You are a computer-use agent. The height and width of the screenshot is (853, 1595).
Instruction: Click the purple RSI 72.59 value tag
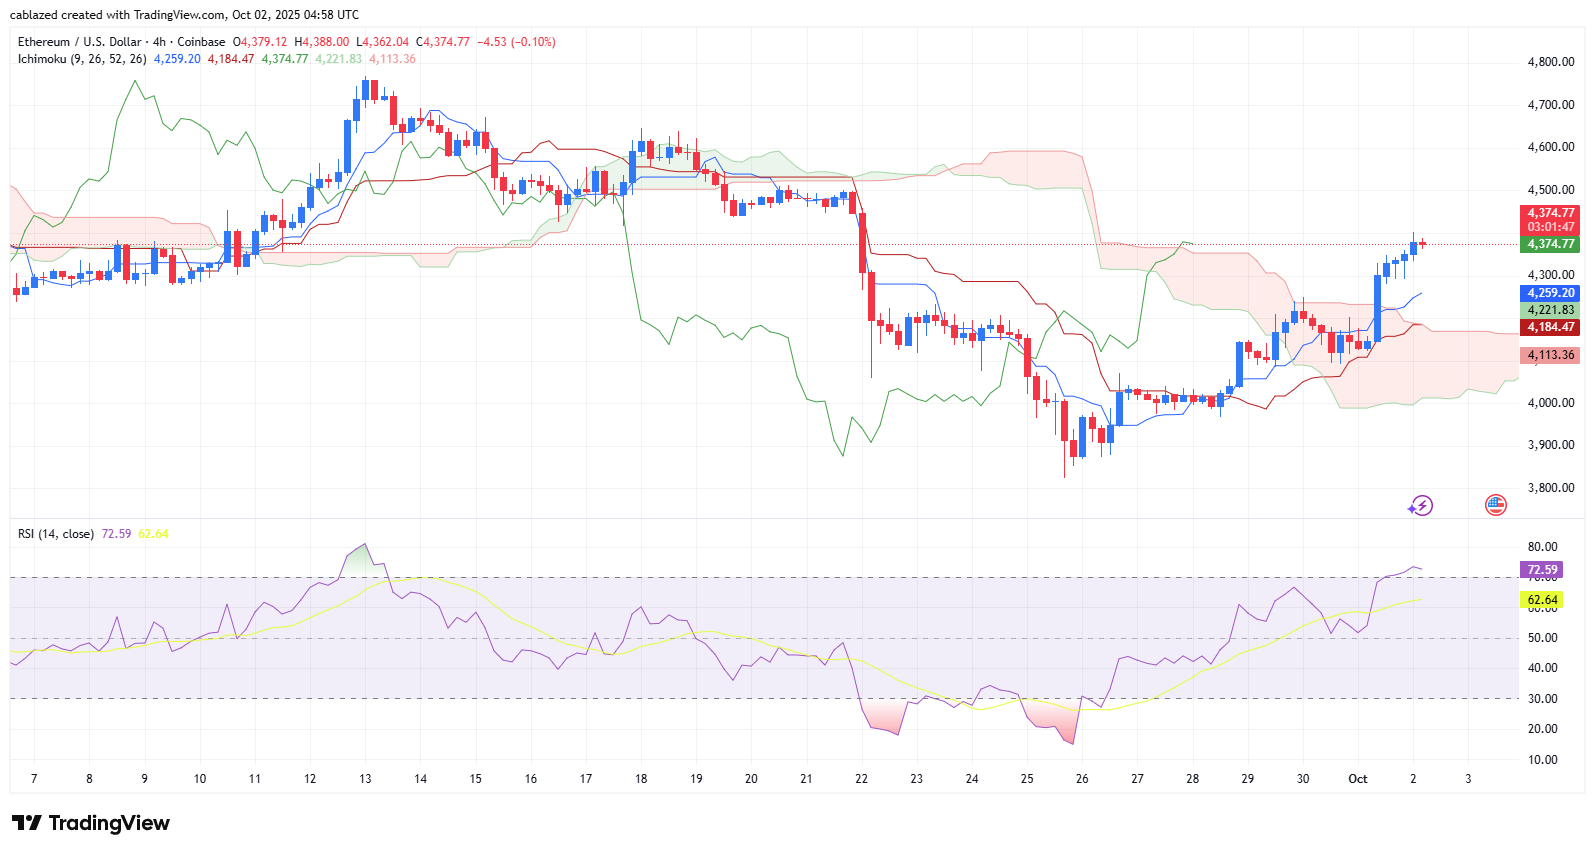(x=1542, y=570)
